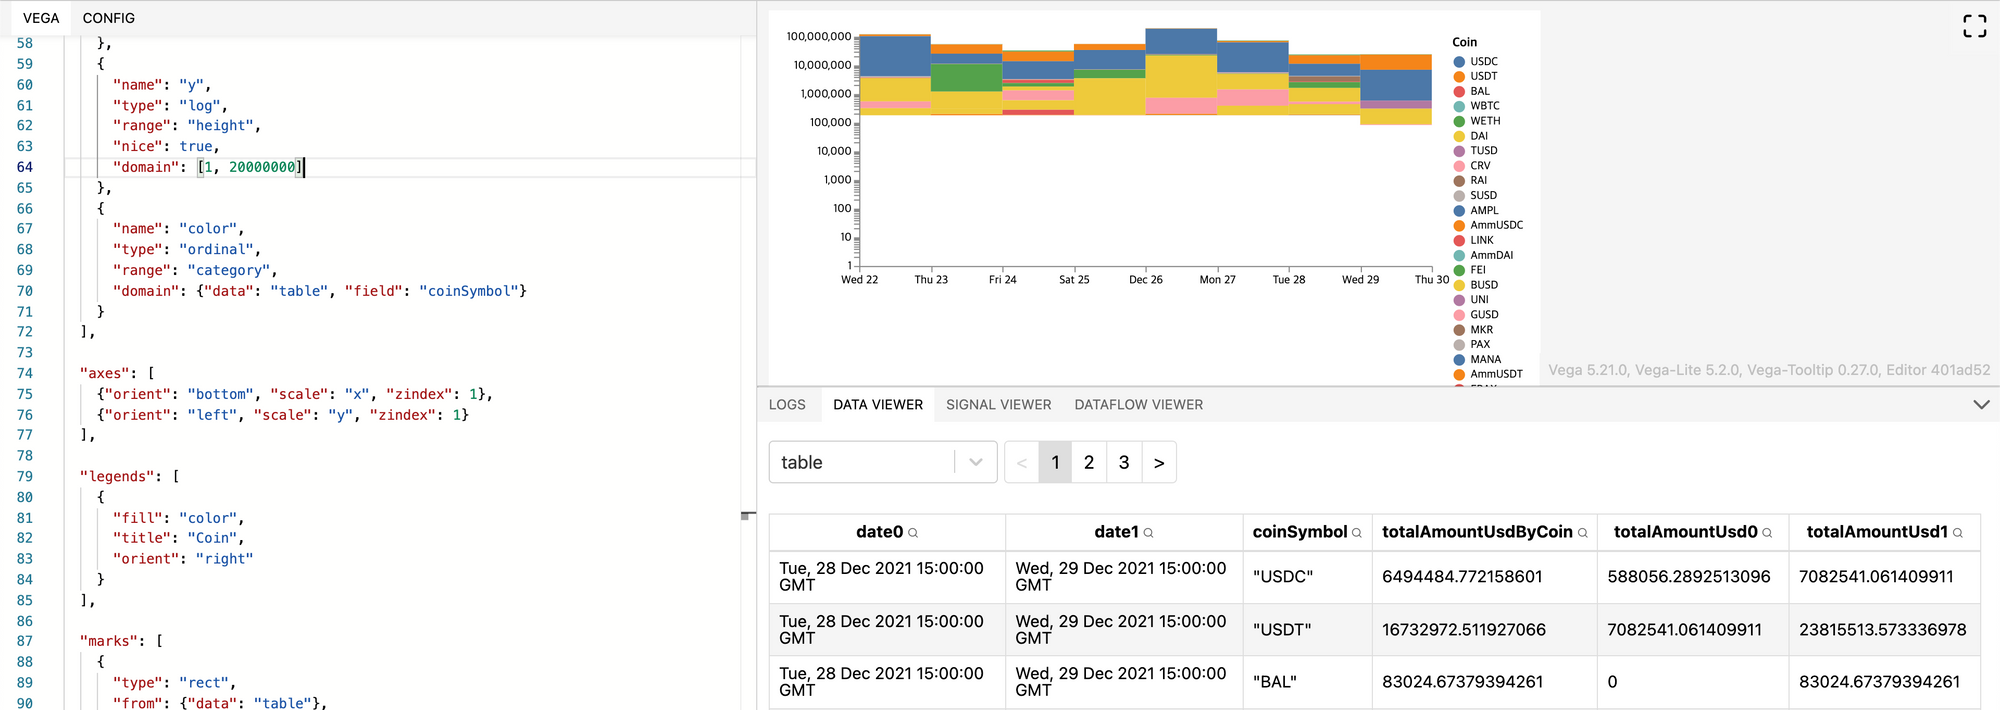The height and width of the screenshot is (710, 2000).
Task: Click search icon beside totalAmountUsd0 header
Action: [x=1767, y=533]
